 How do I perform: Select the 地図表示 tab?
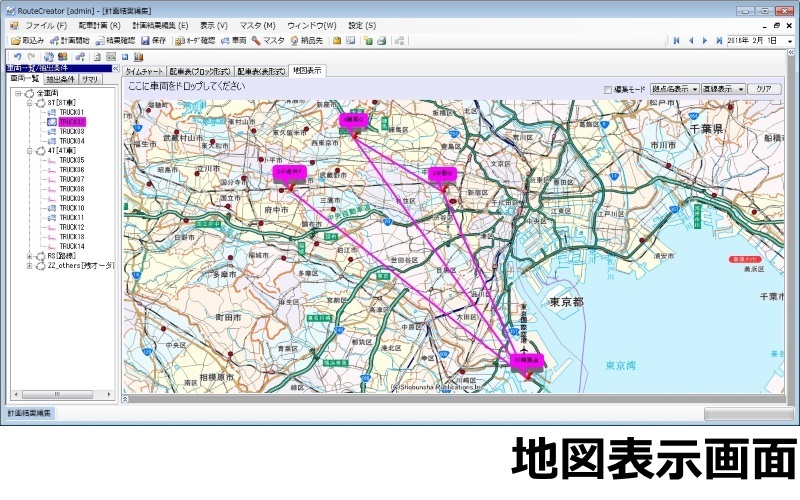coord(307,71)
